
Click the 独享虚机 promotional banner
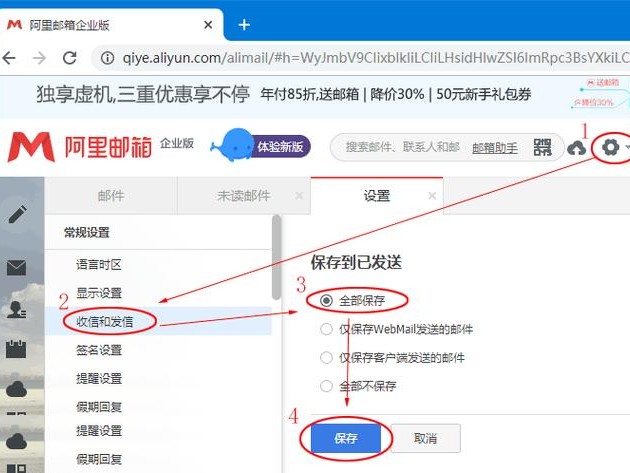315,96
